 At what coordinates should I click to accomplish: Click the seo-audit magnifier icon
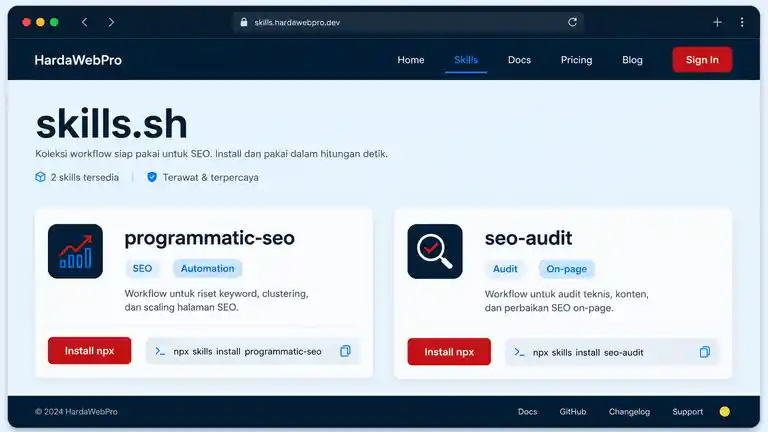coord(435,251)
